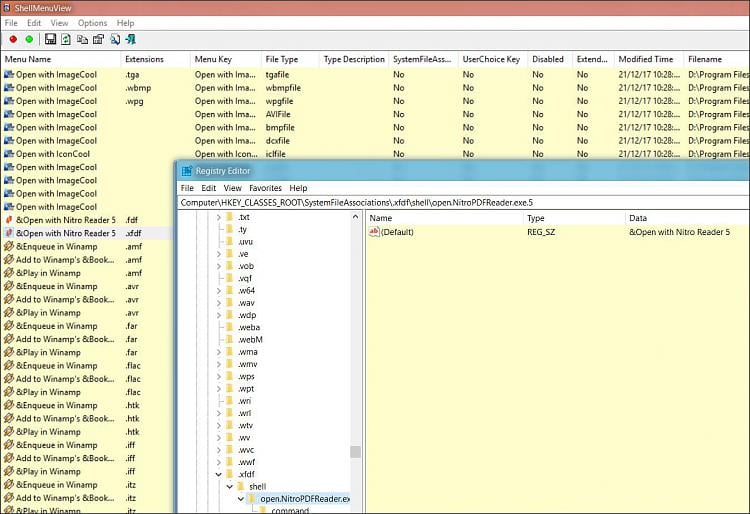750x514 pixels.
Task: Open the Options menu in ShellMenuView
Action: coord(92,22)
